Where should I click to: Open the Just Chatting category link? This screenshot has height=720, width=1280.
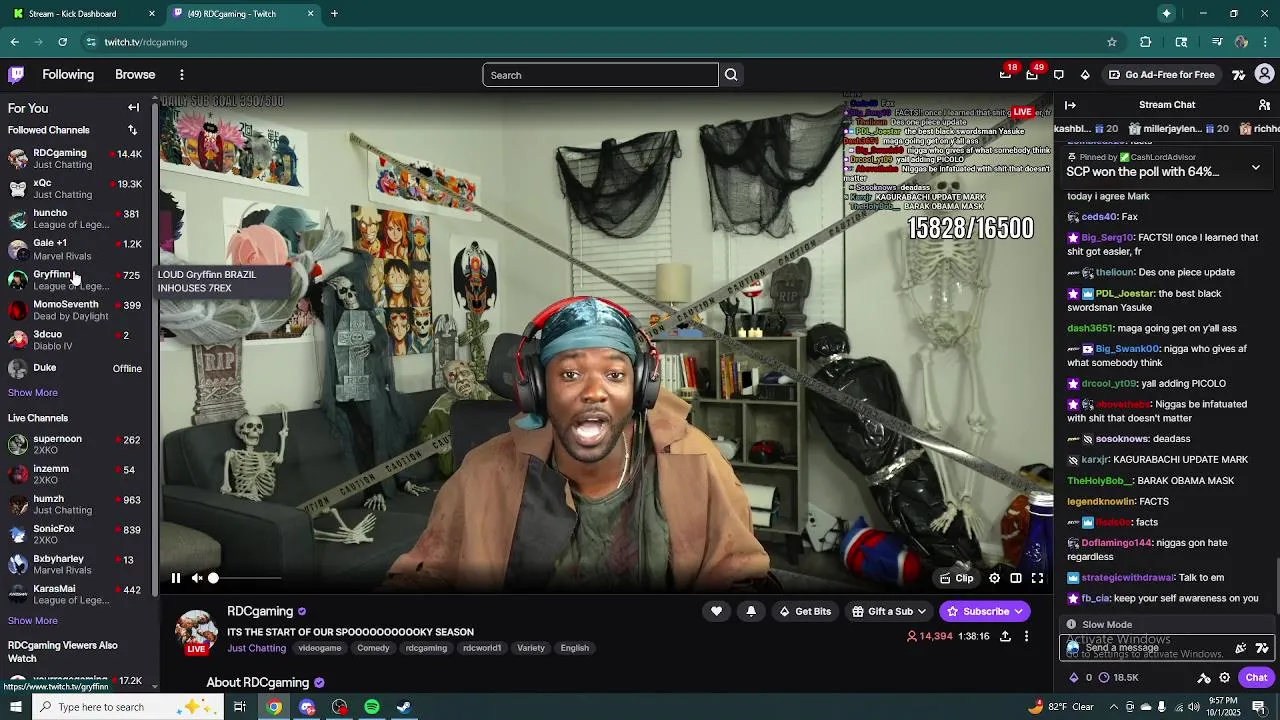click(x=256, y=648)
